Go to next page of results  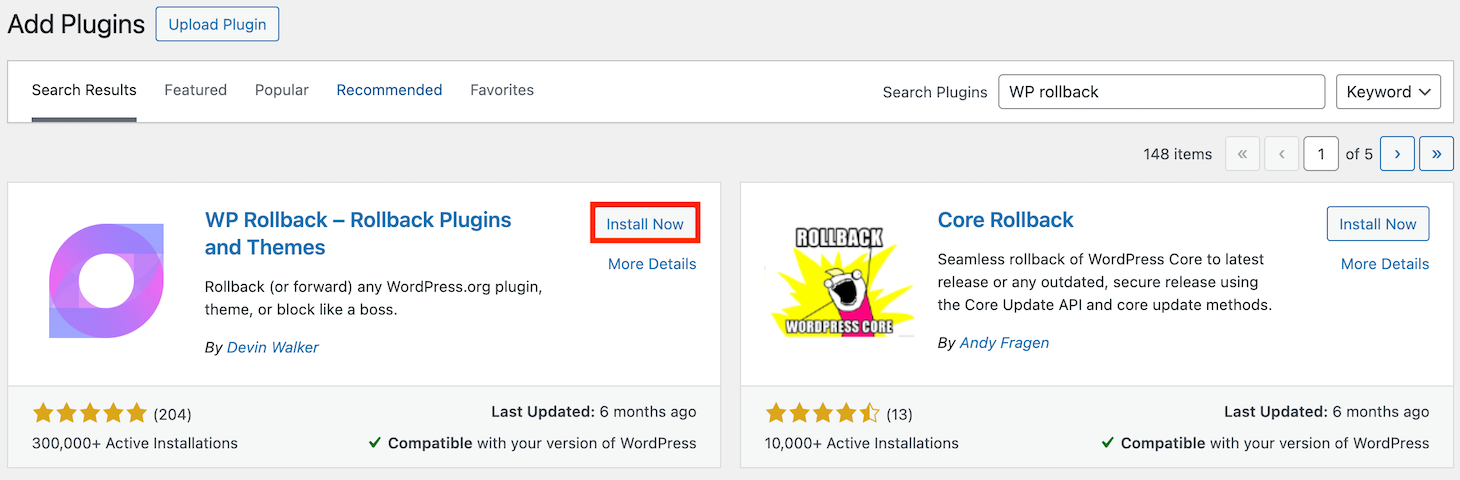(x=1396, y=154)
